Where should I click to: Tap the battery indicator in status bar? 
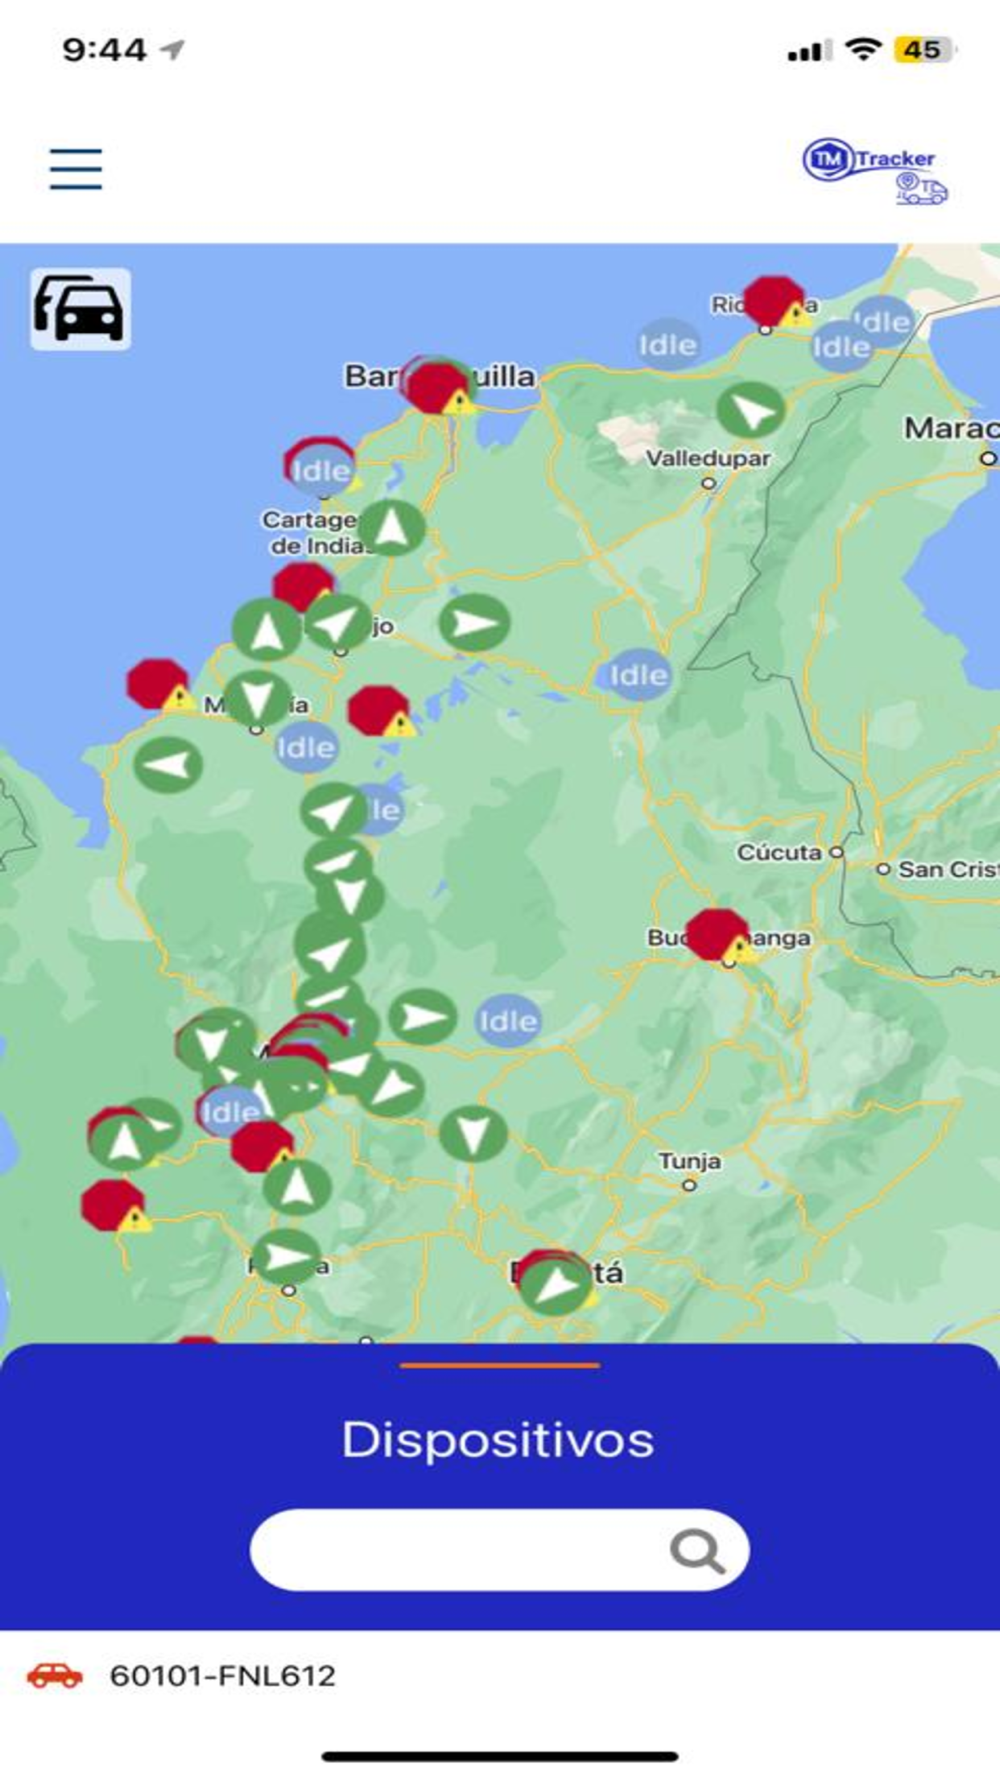925,50
